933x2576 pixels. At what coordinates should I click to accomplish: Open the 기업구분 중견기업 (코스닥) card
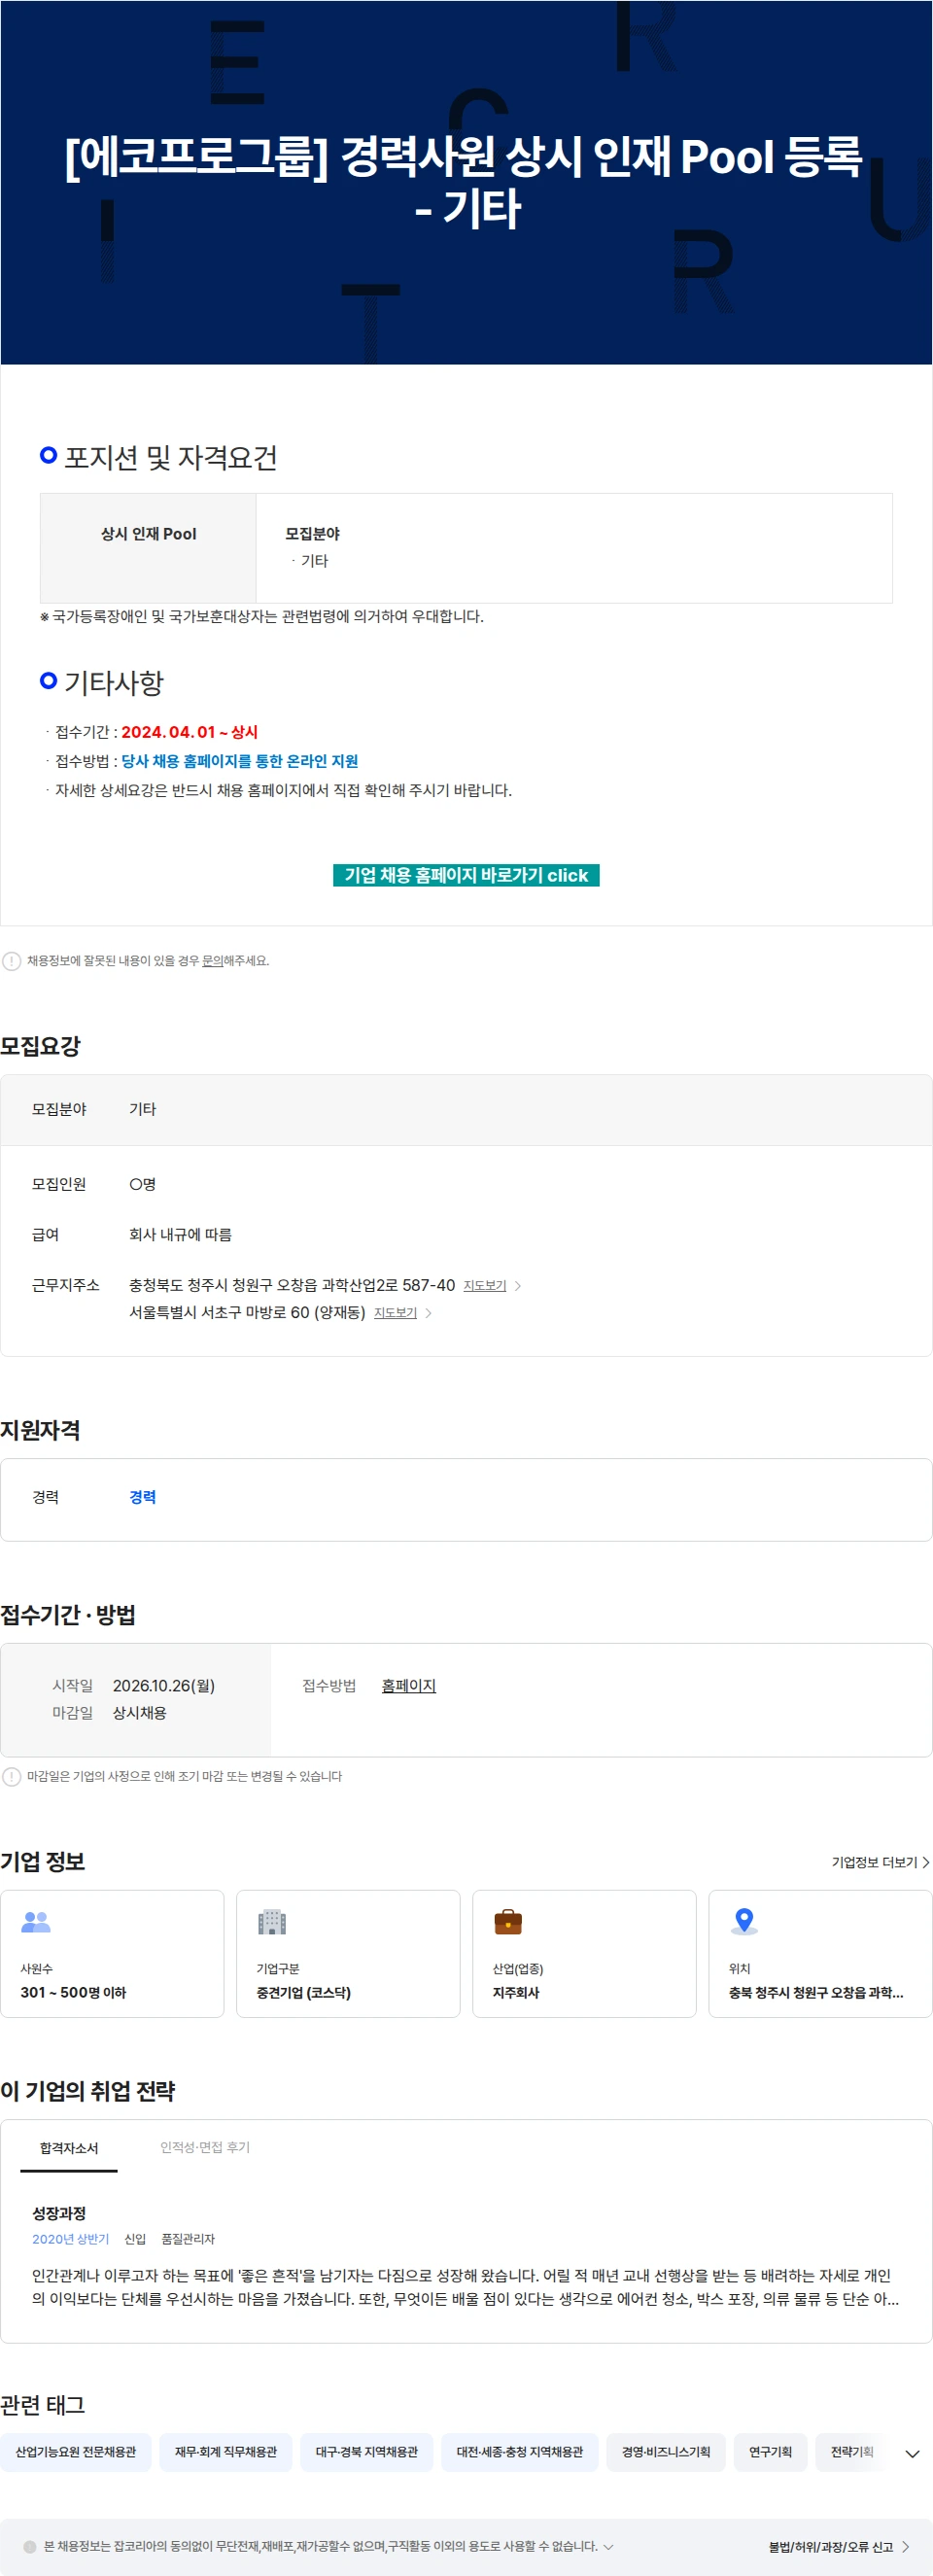(x=348, y=1954)
